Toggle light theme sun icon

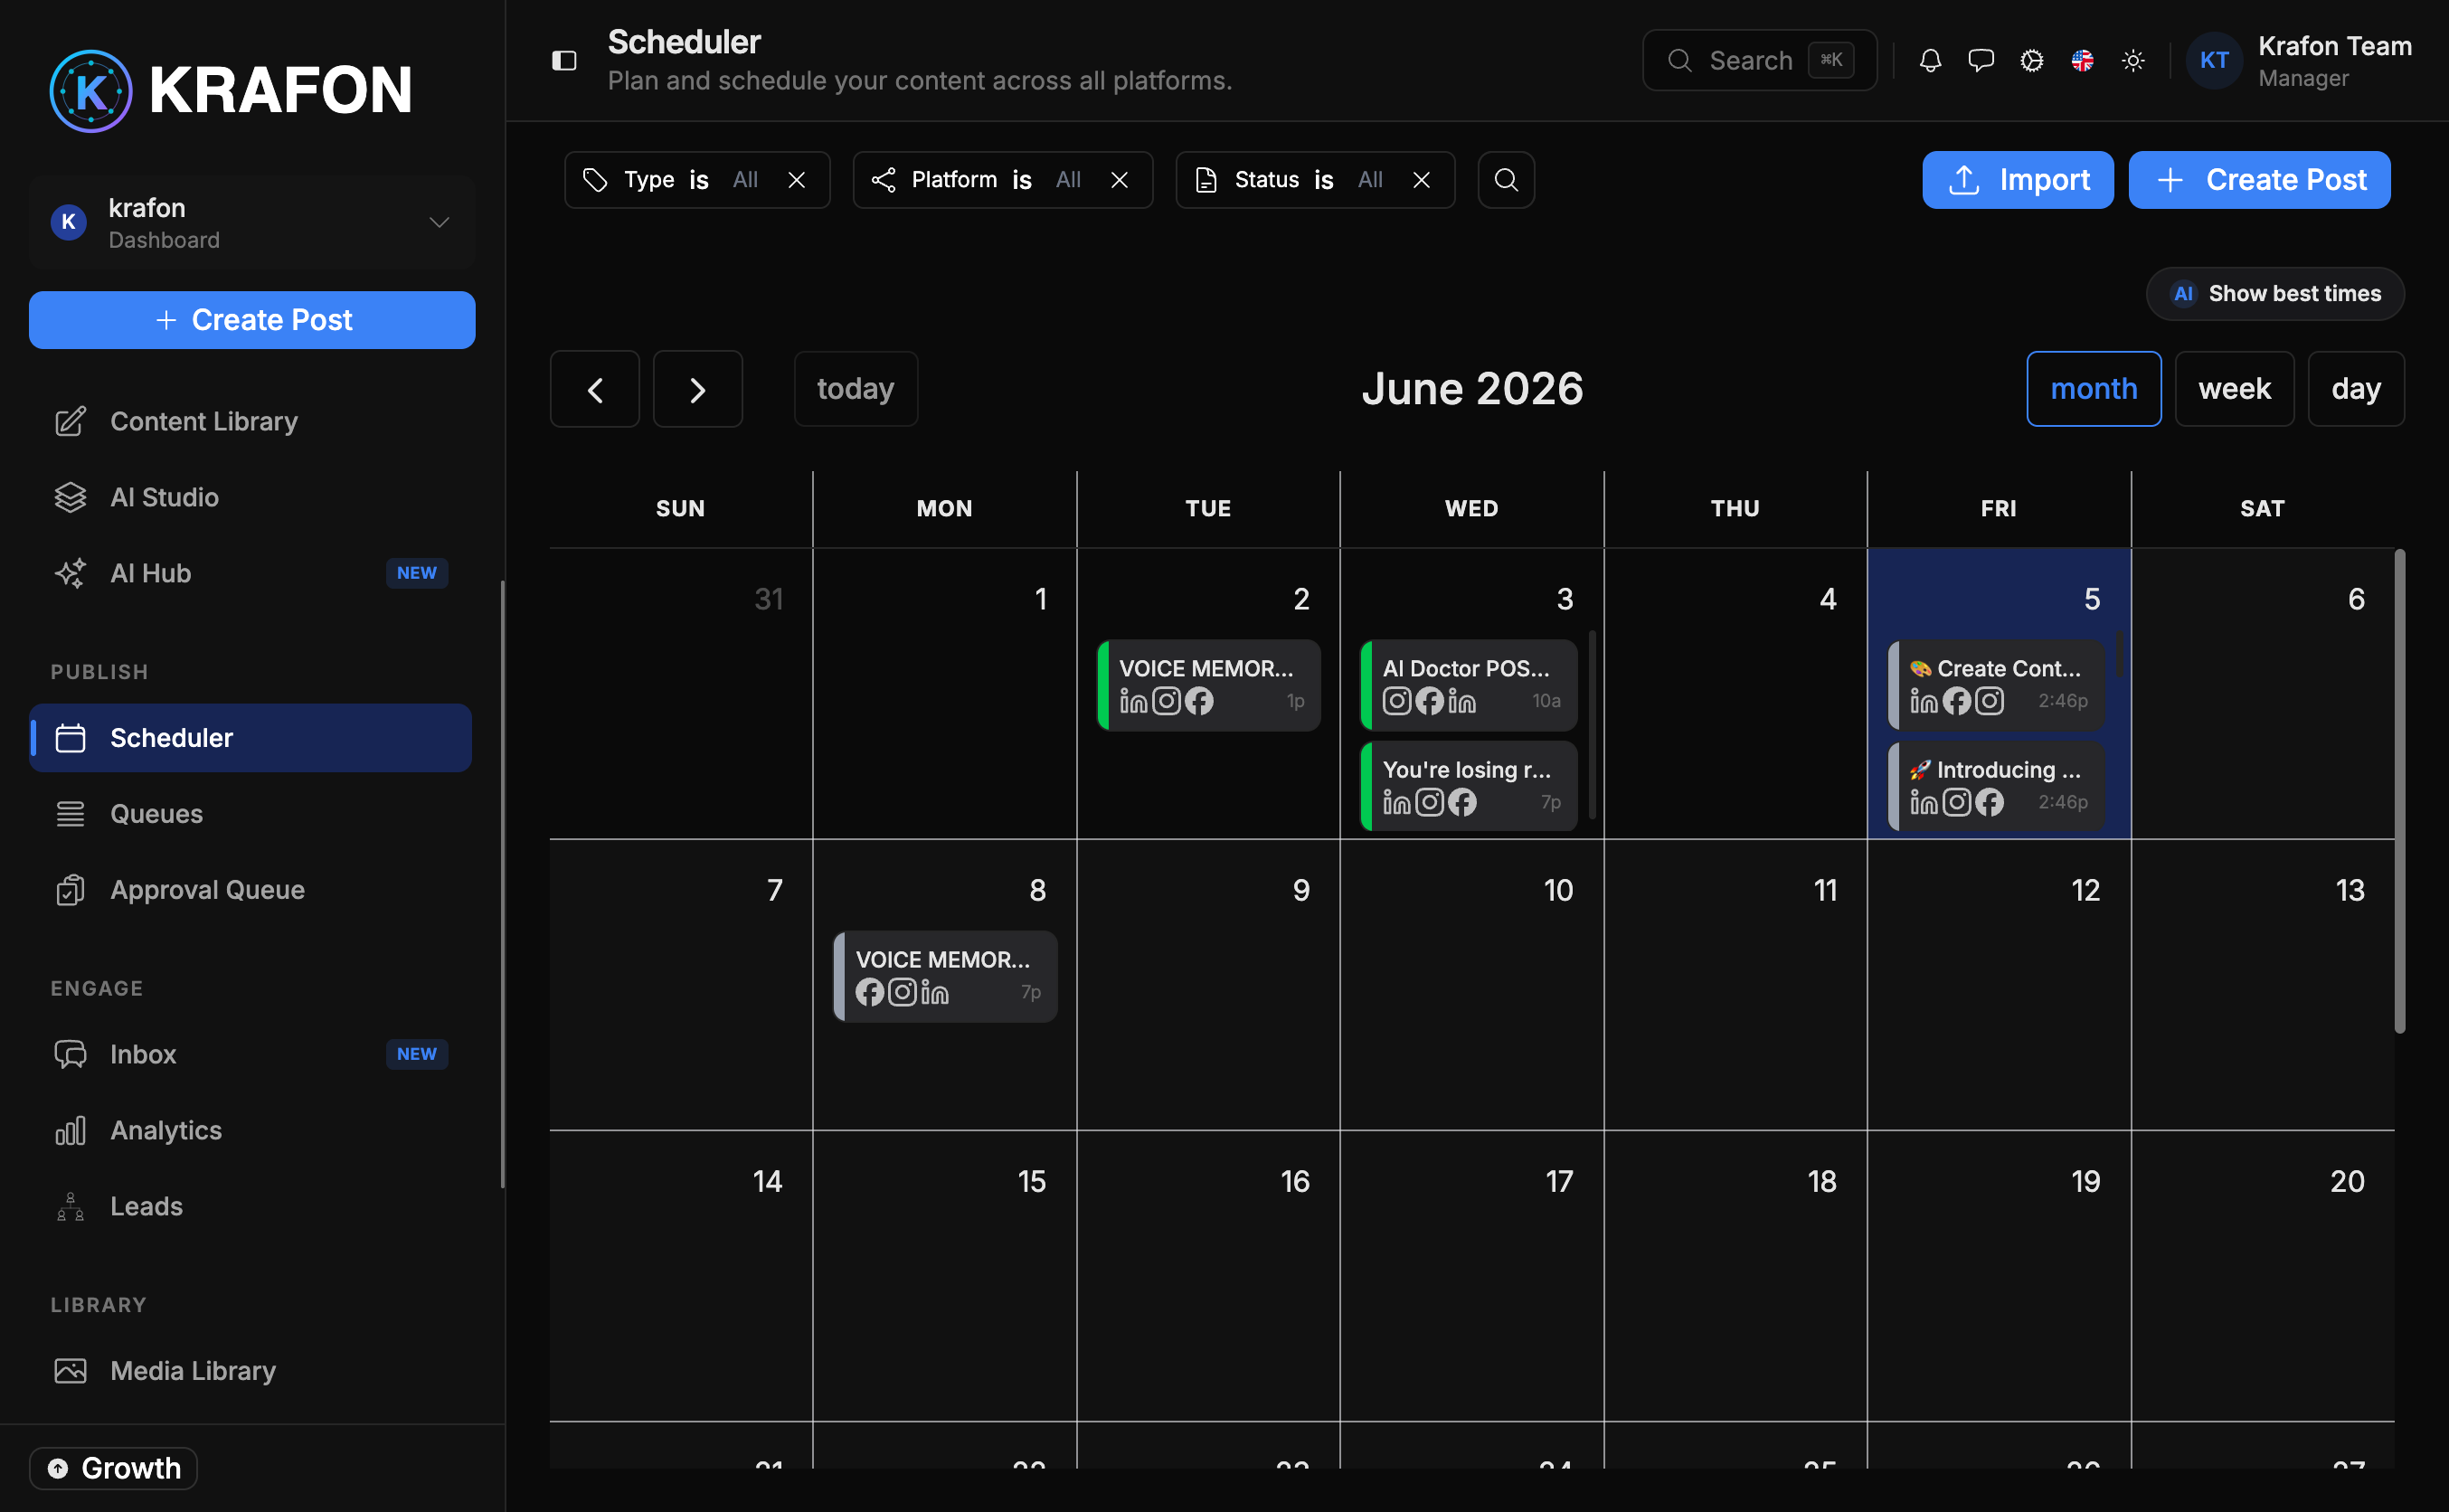(2133, 61)
